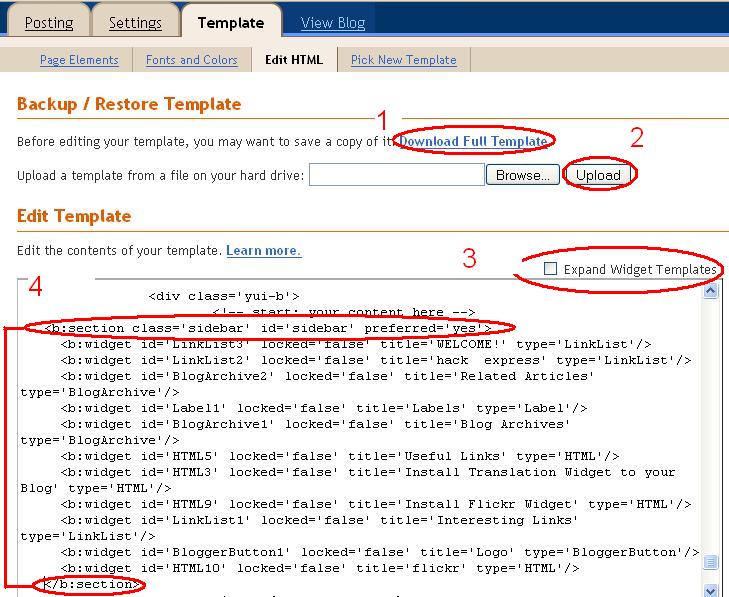Screen dimensions: 729x597
Task: Place cursor on the closing </b:section> tag
Action: 86,584
